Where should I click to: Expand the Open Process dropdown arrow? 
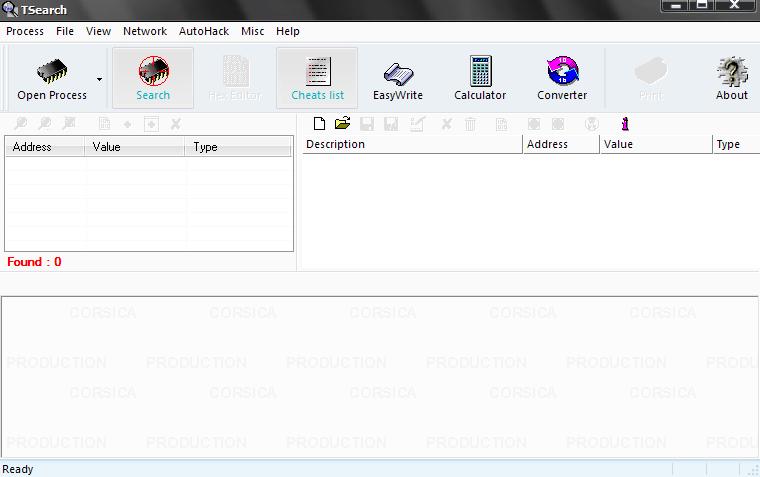pyautogui.click(x=99, y=79)
